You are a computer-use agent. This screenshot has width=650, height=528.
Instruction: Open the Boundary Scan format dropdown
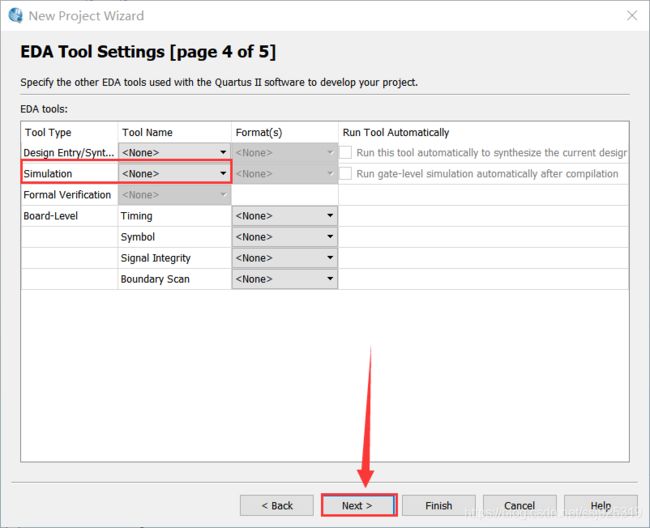click(x=285, y=279)
